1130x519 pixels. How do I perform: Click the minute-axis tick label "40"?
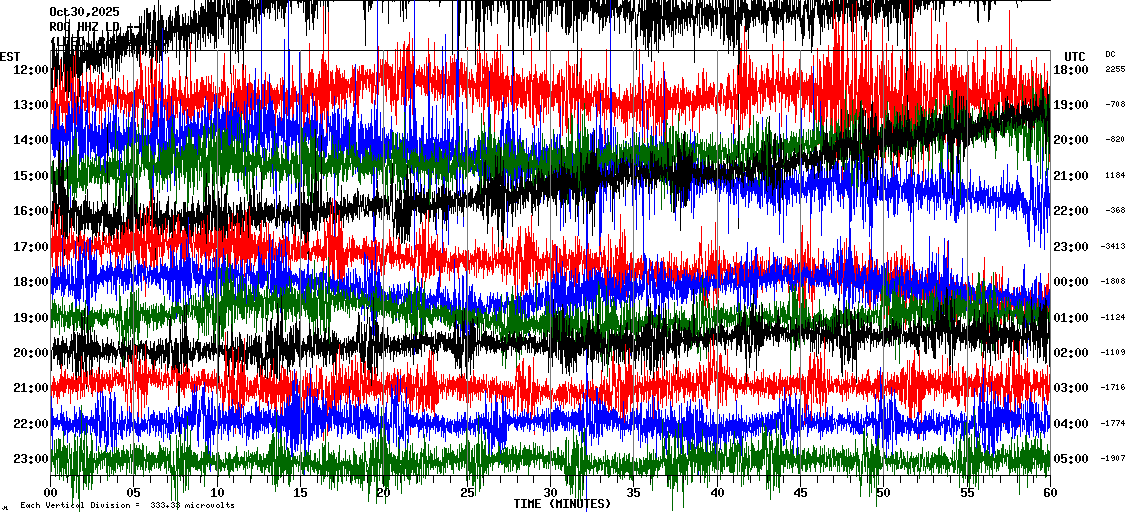coord(717,493)
